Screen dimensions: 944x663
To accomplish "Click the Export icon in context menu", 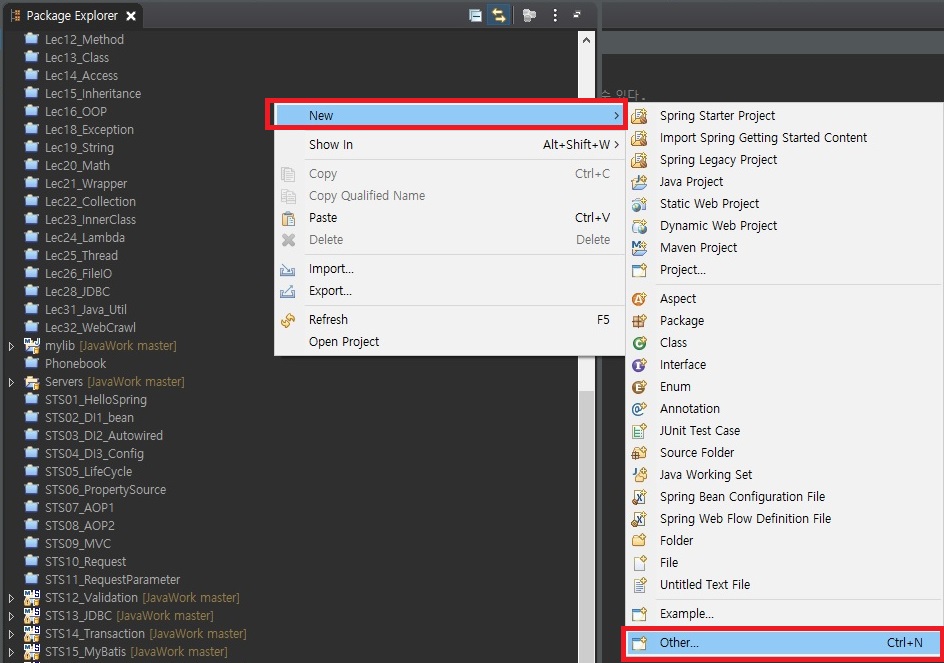I will [288, 291].
